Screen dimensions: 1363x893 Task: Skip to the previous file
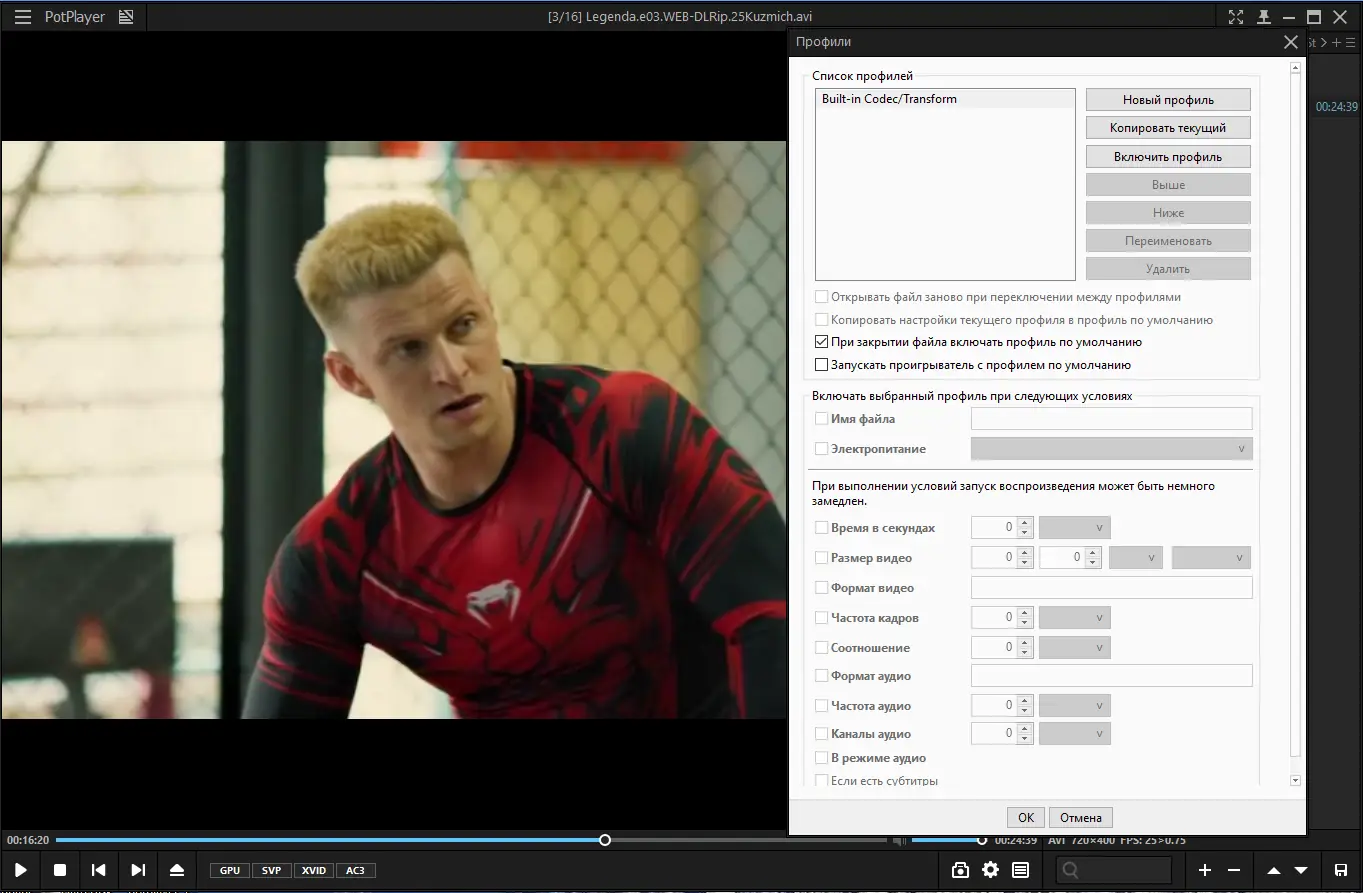(99, 870)
